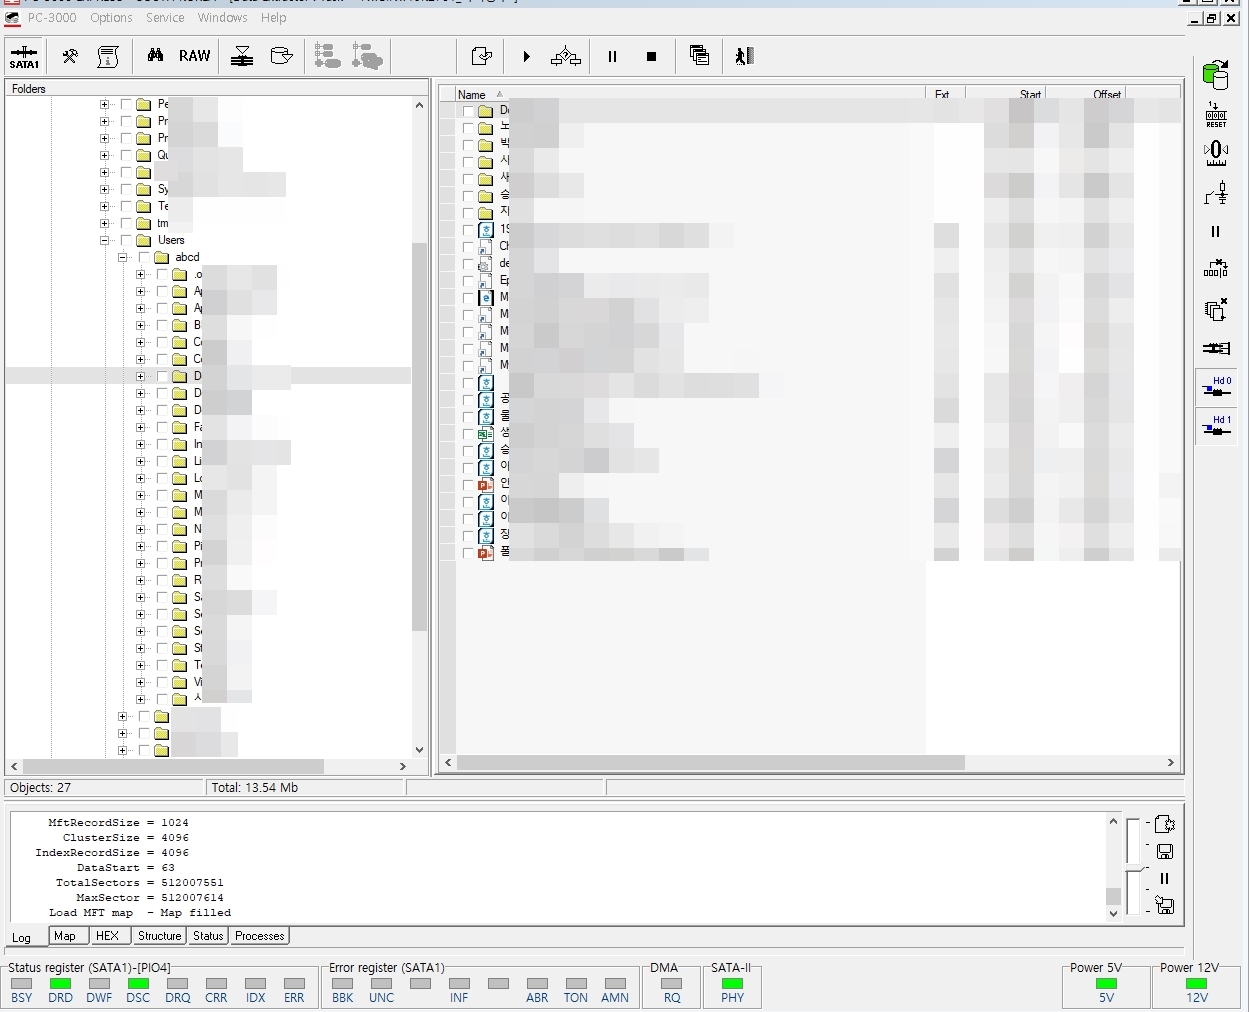Check the Qu folder checkbox
The image size is (1249, 1012).
pyautogui.click(x=126, y=155)
